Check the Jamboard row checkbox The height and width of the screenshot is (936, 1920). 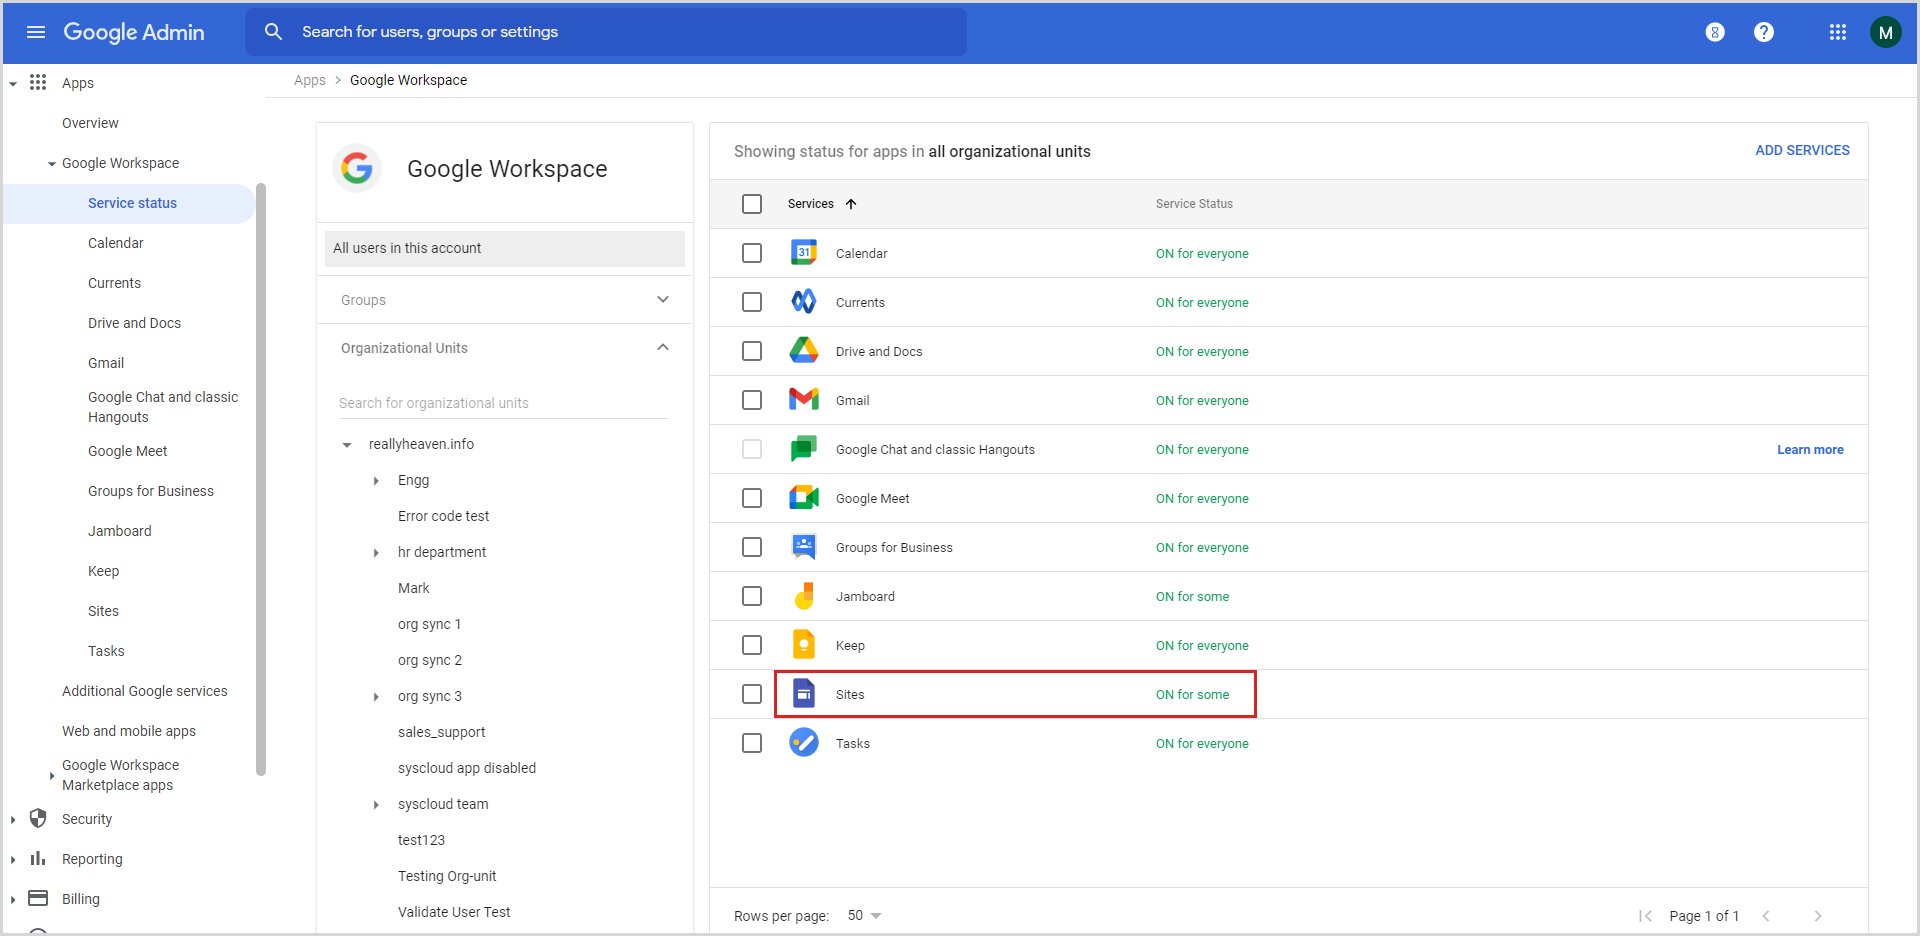(x=752, y=596)
